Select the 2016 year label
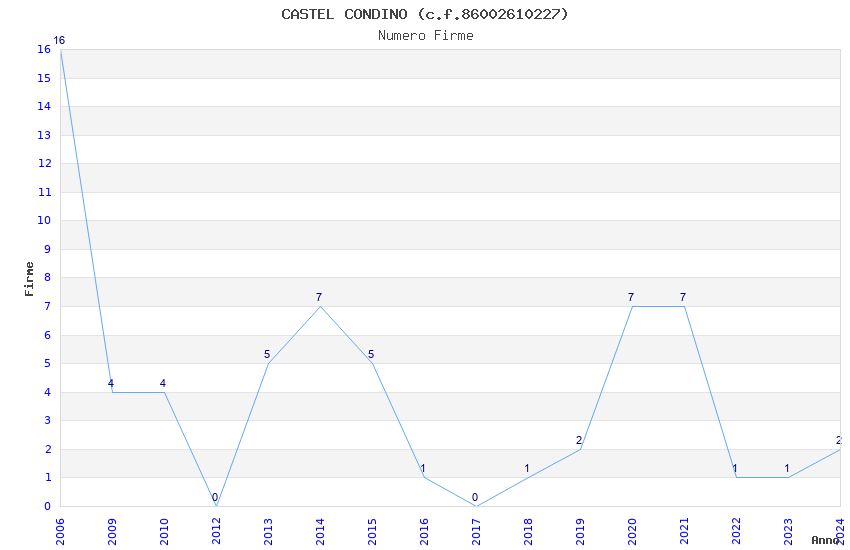 tap(424, 532)
